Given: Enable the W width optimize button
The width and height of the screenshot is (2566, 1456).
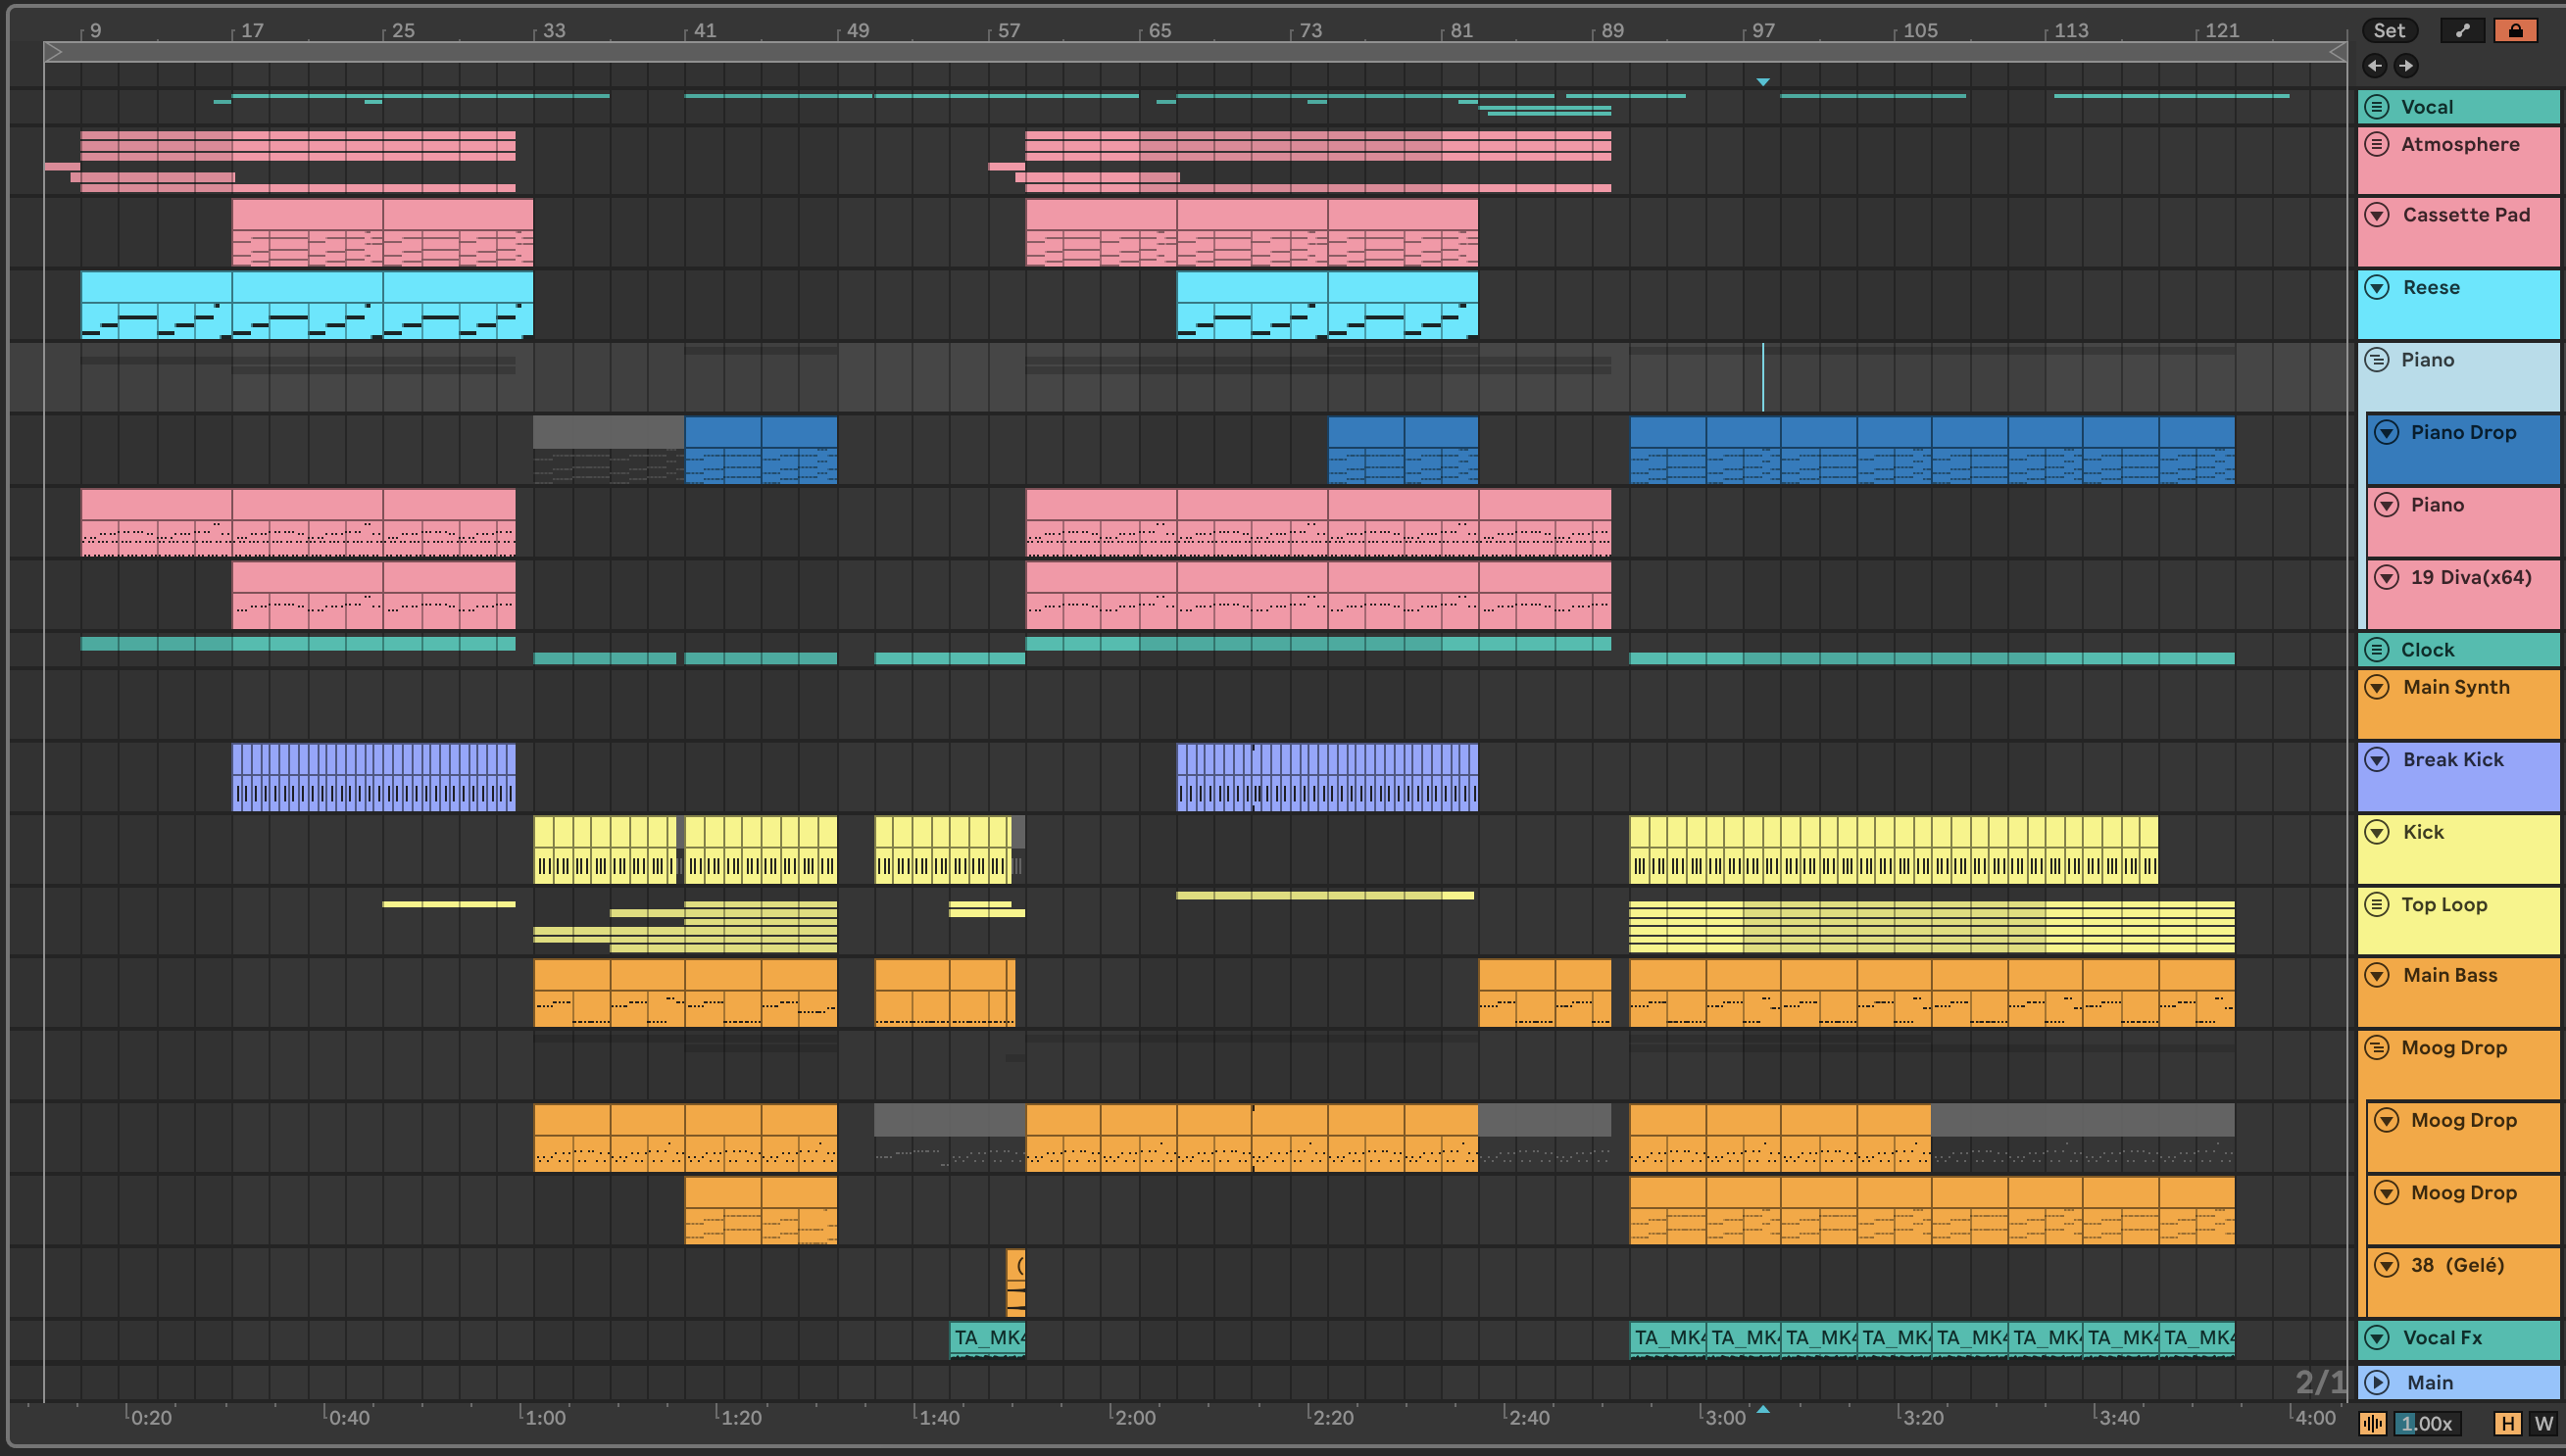Looking at the screenshot, I should click(x=2543, y=1423).
